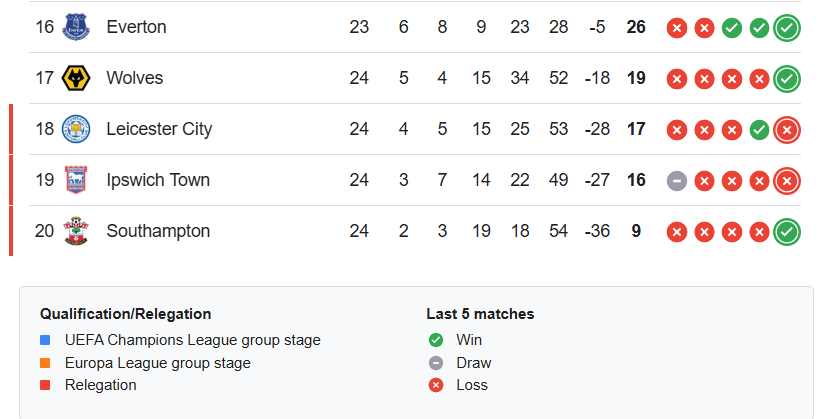
Task: Click the Wolves club crest
Action: 75,78
